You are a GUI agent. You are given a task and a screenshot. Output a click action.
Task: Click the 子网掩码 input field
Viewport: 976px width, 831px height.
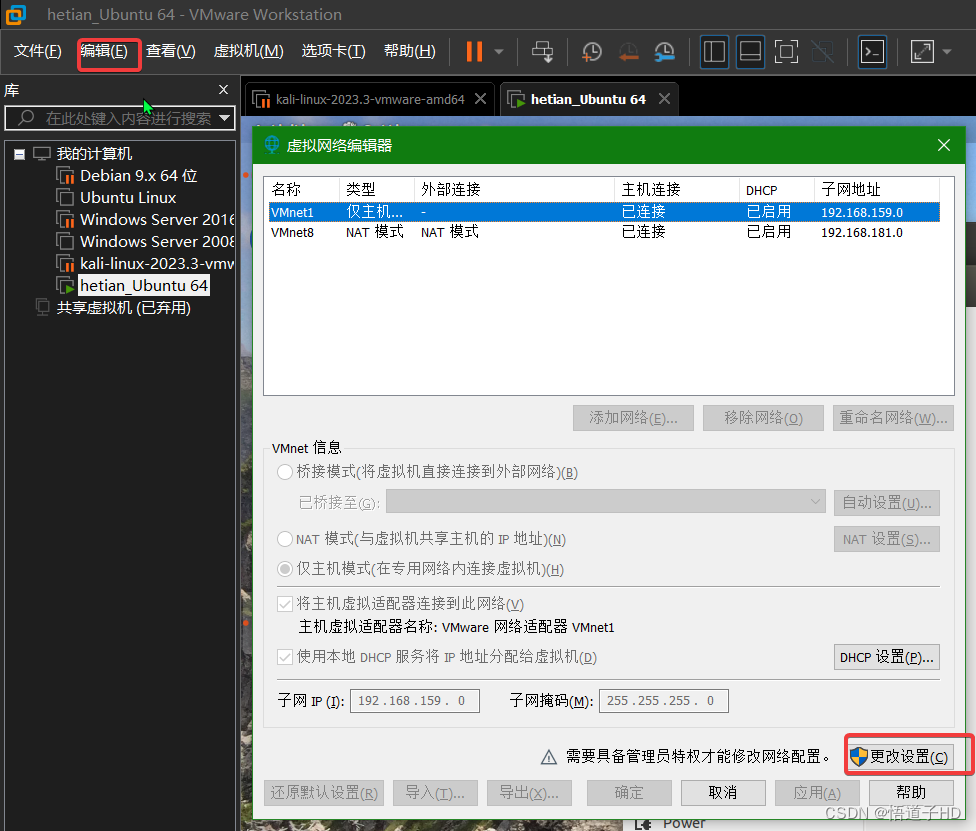pos(664,701)
